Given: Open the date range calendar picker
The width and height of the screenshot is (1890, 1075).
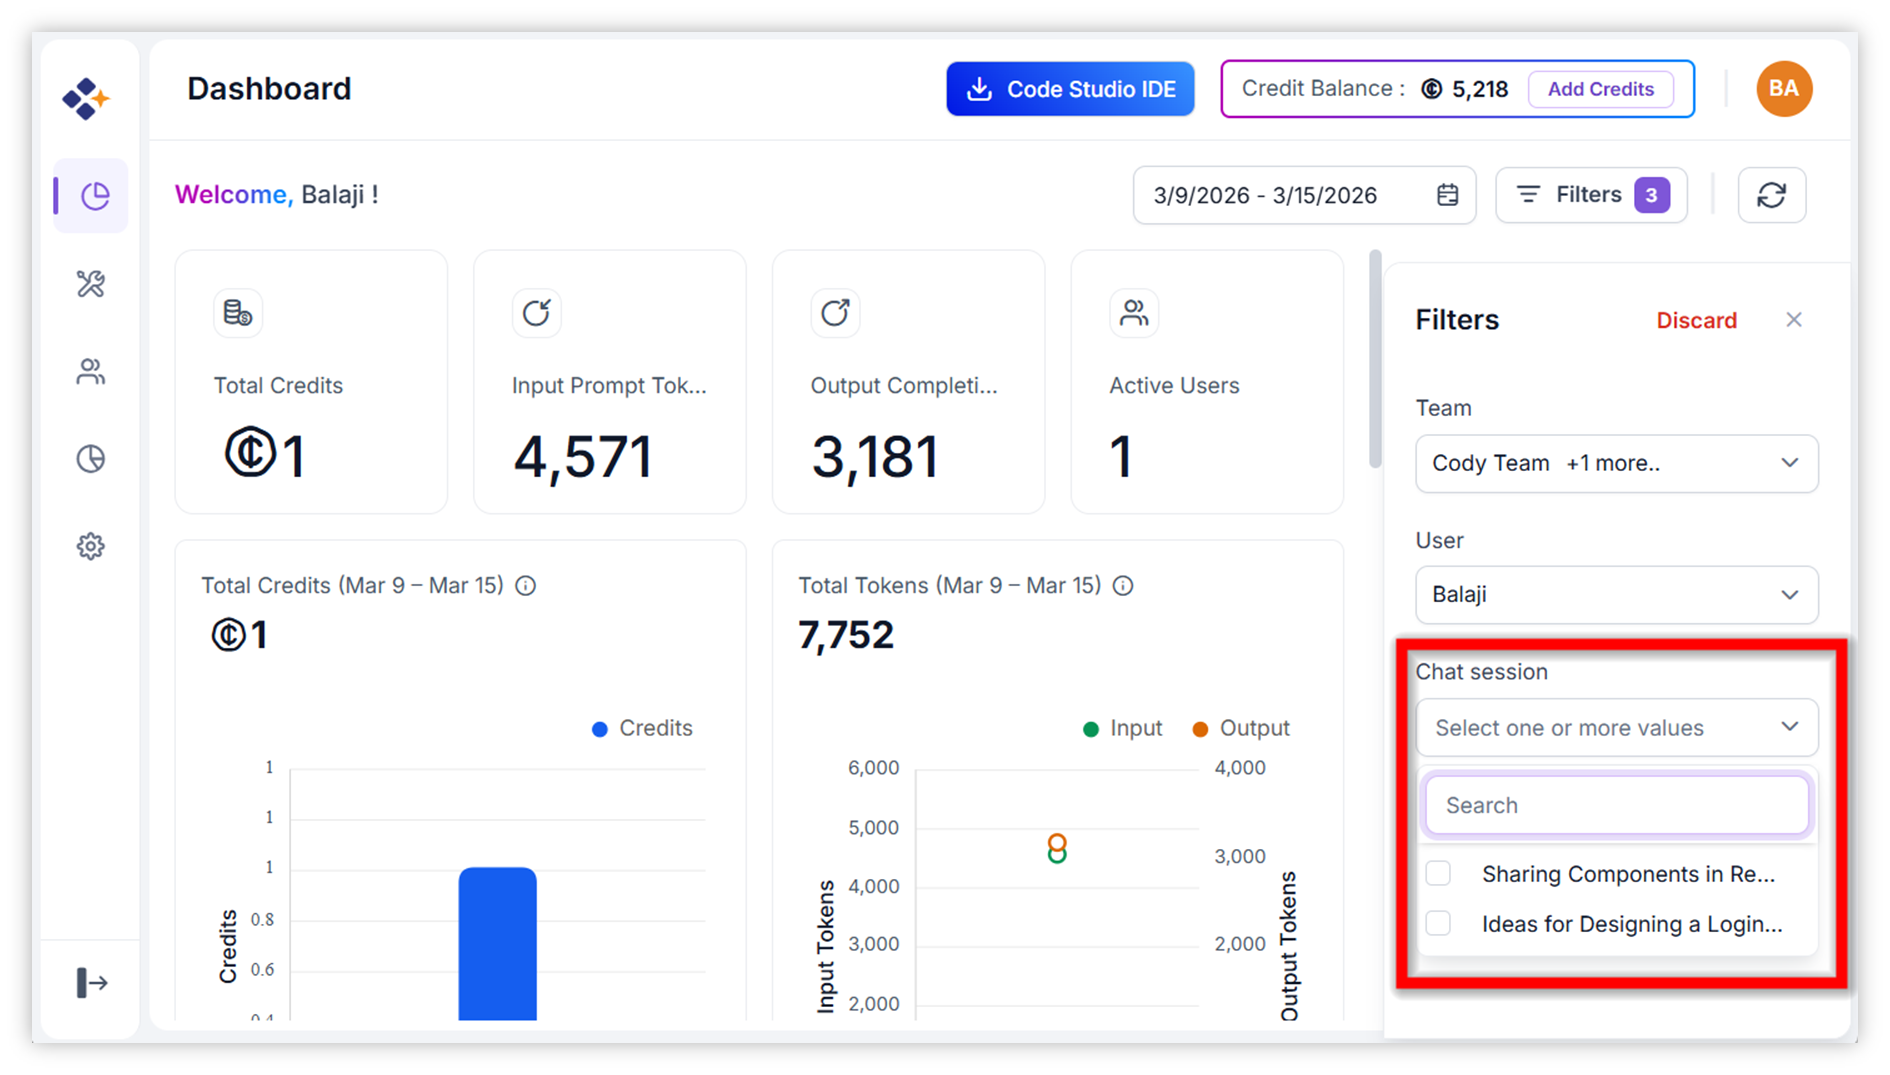Looking at the screenshot, I should pyautogui.click(x=1447, y=195).
